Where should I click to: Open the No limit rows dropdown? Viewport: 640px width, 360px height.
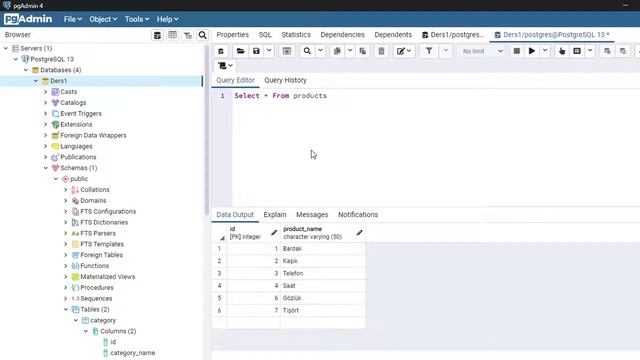tap(482, 51)
